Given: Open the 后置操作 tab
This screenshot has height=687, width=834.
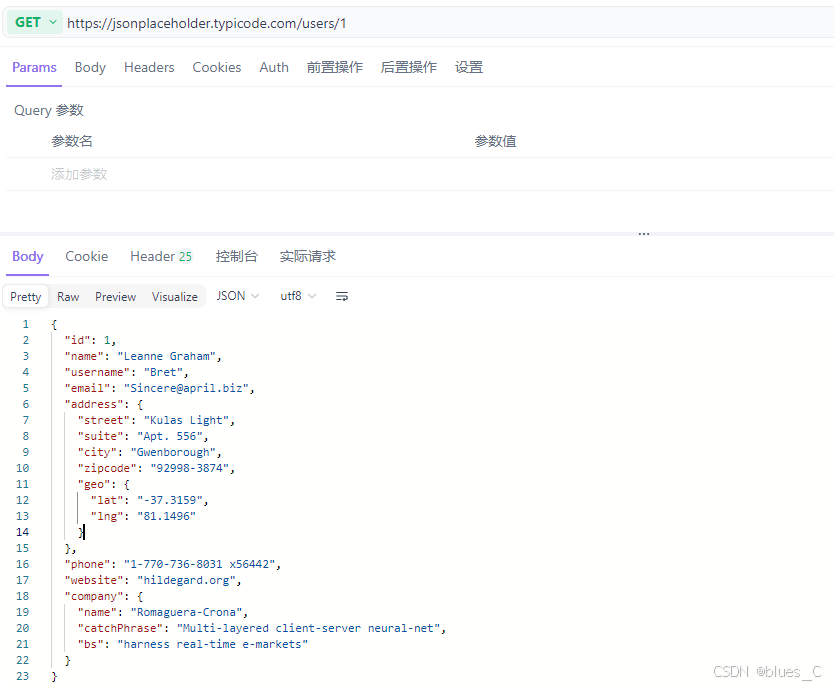Looking at the screenshot, I should click(408, 68).
